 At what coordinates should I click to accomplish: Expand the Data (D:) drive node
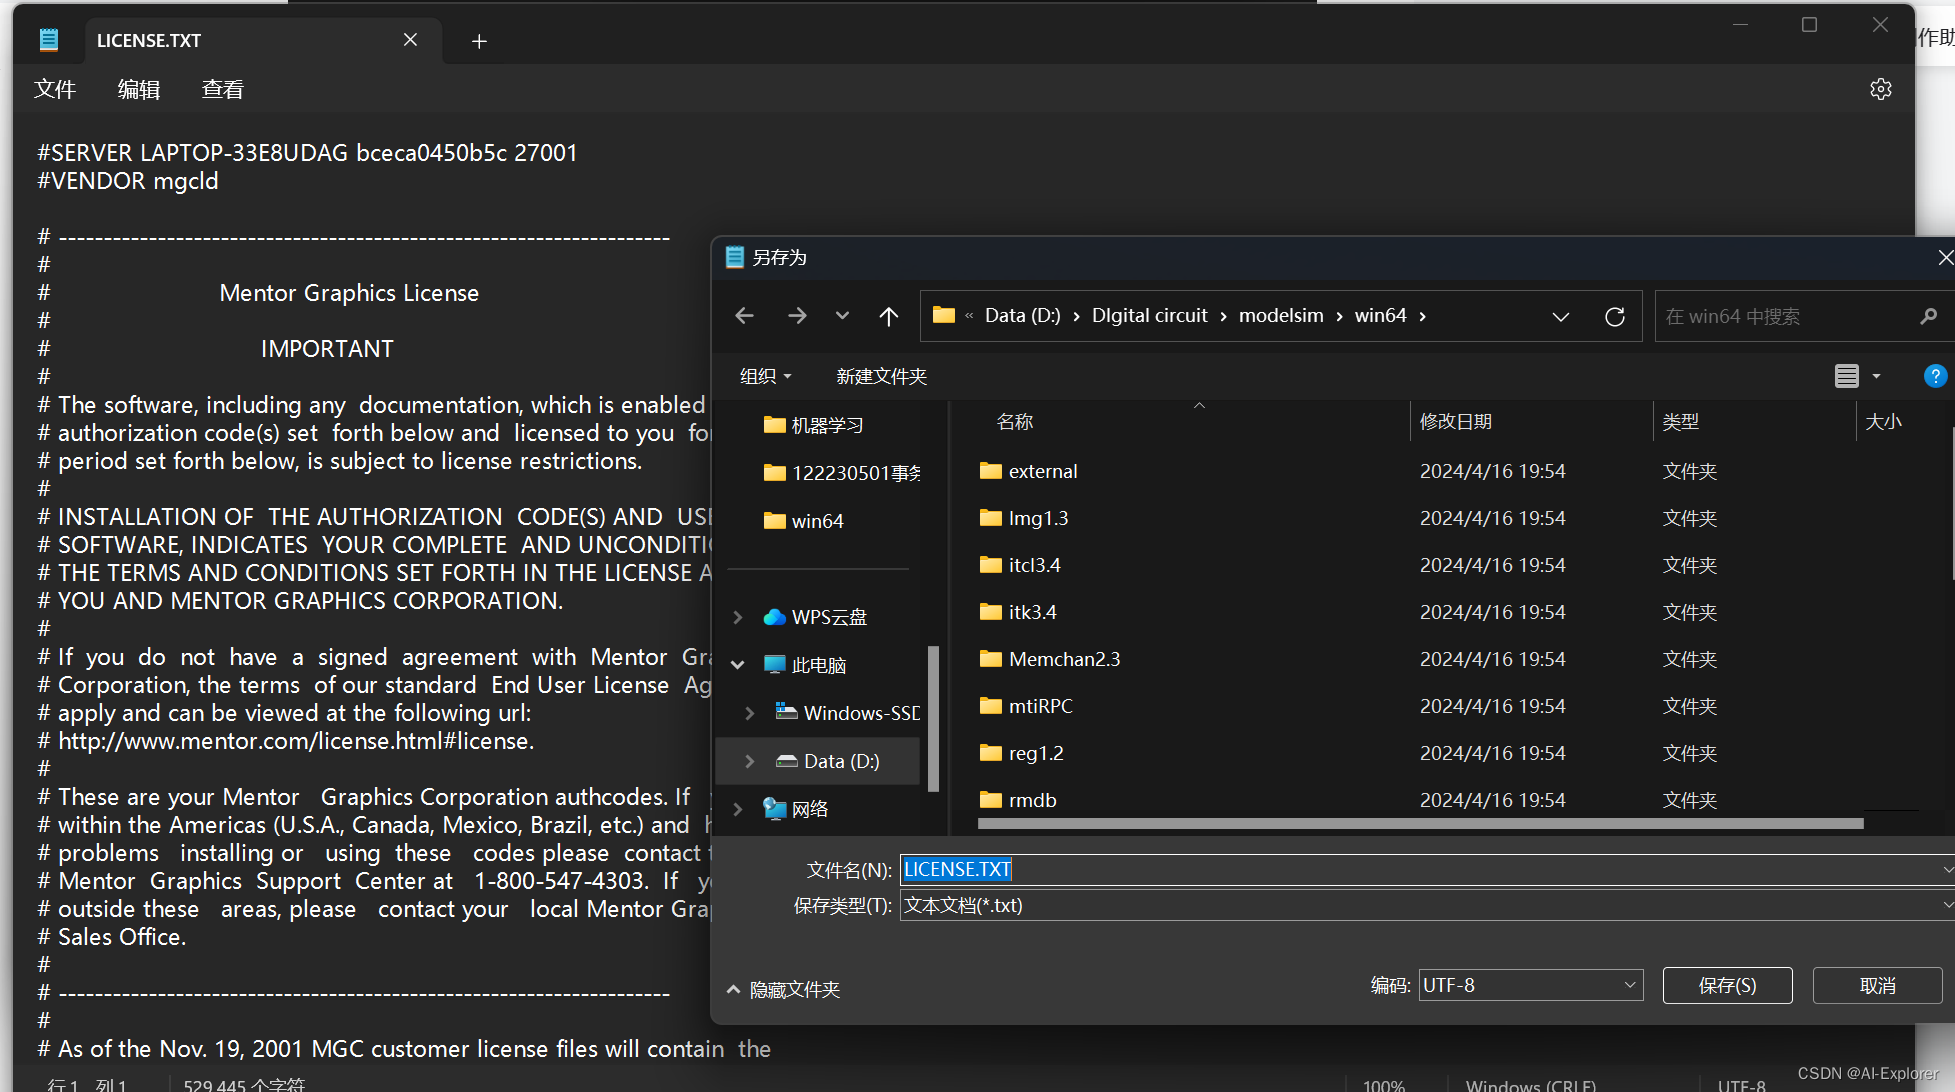click(750, 761)
